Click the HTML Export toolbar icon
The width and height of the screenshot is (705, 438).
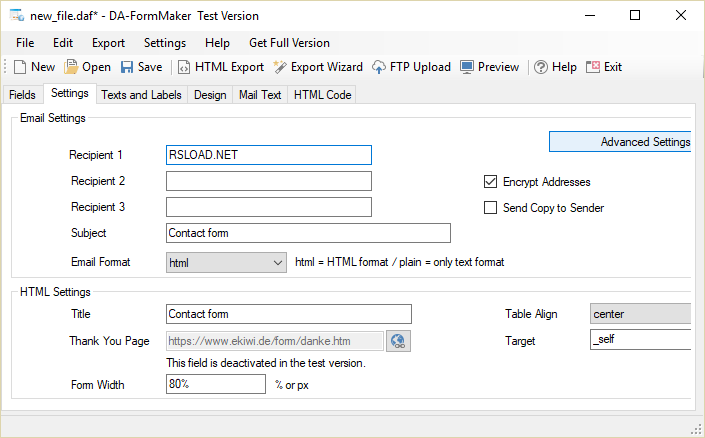coord(184,67)
